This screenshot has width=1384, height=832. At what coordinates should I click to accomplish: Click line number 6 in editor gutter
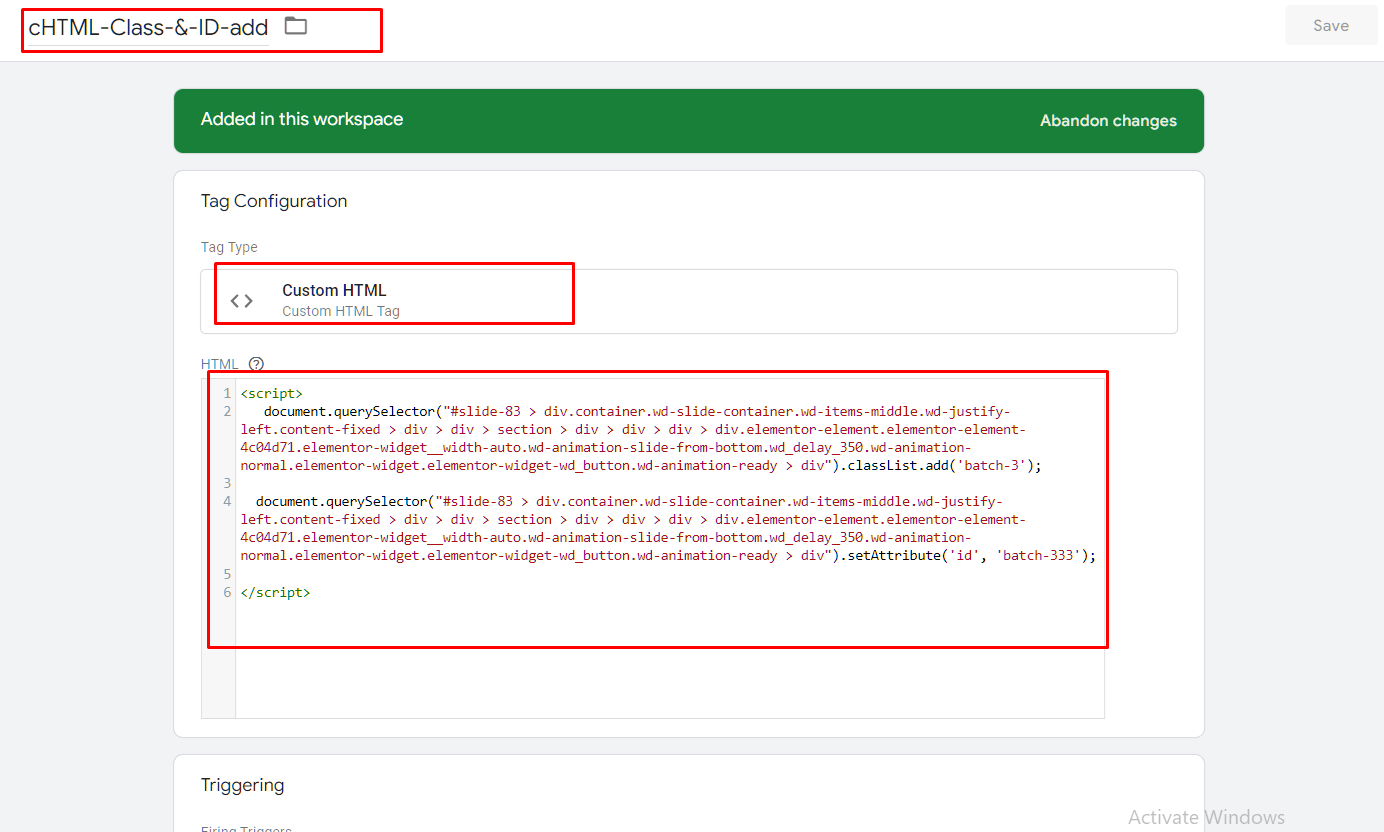coord(227,592)
